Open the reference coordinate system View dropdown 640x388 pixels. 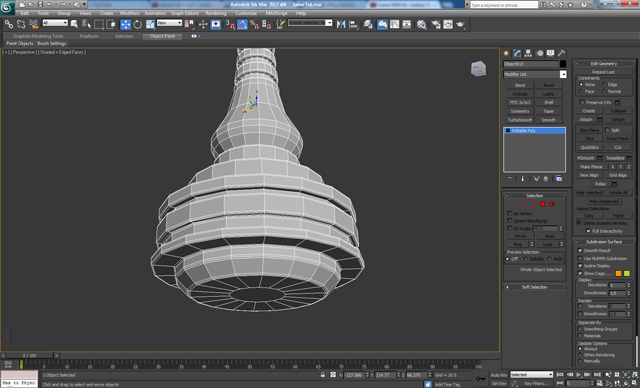(x=169, y=23)
